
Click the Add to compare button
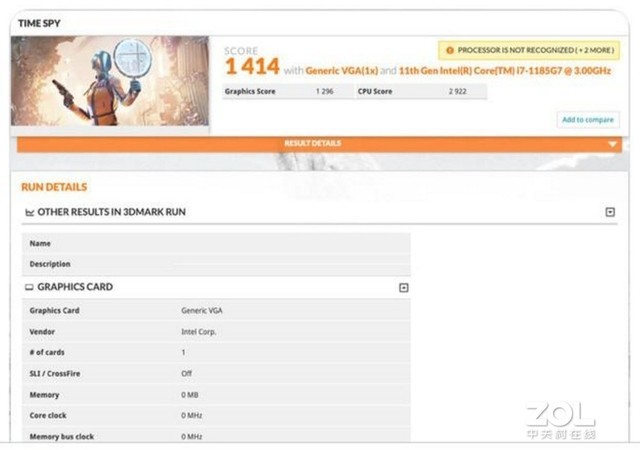pyautogui.click(x=588, y=120)
